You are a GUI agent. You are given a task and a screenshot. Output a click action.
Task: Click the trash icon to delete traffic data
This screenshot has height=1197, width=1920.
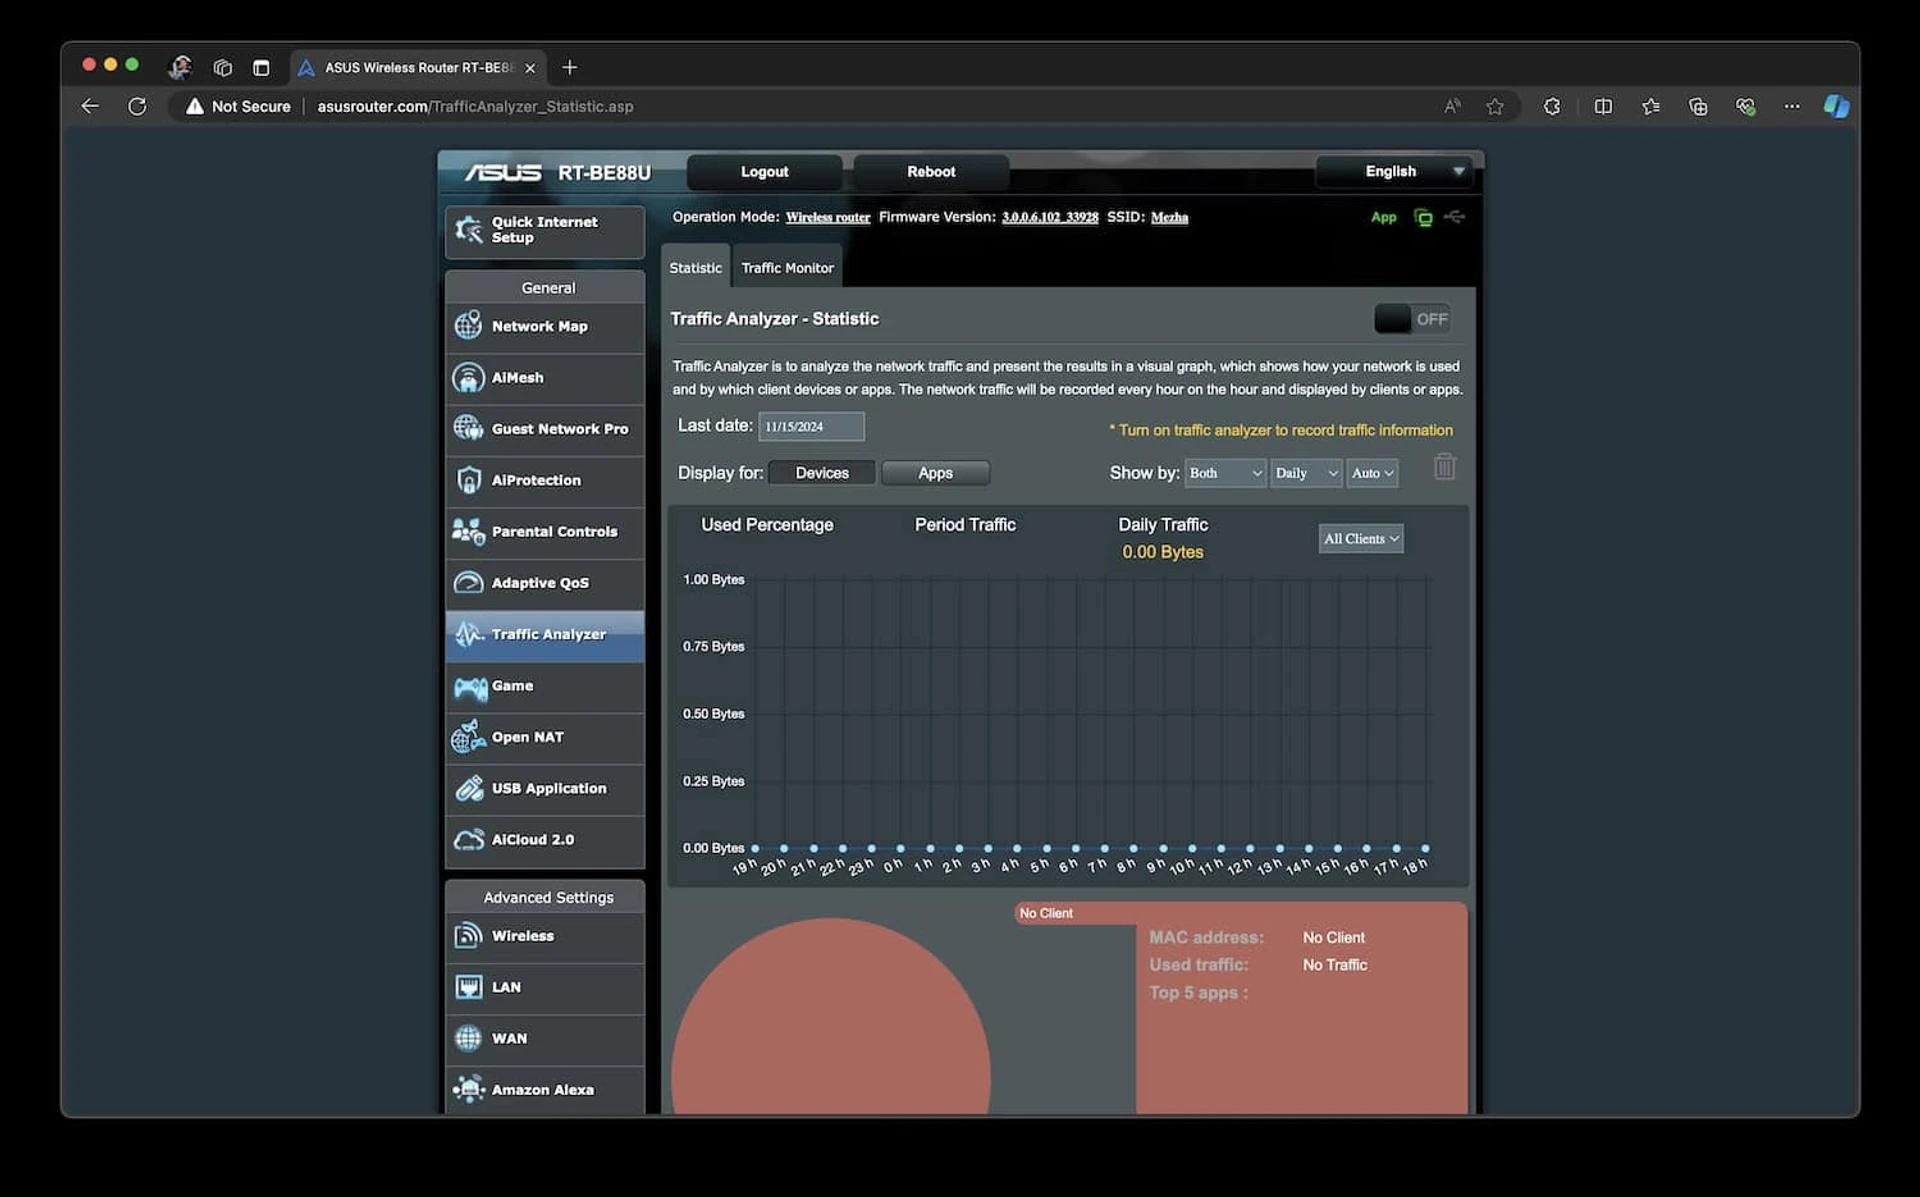[1444, 466]
